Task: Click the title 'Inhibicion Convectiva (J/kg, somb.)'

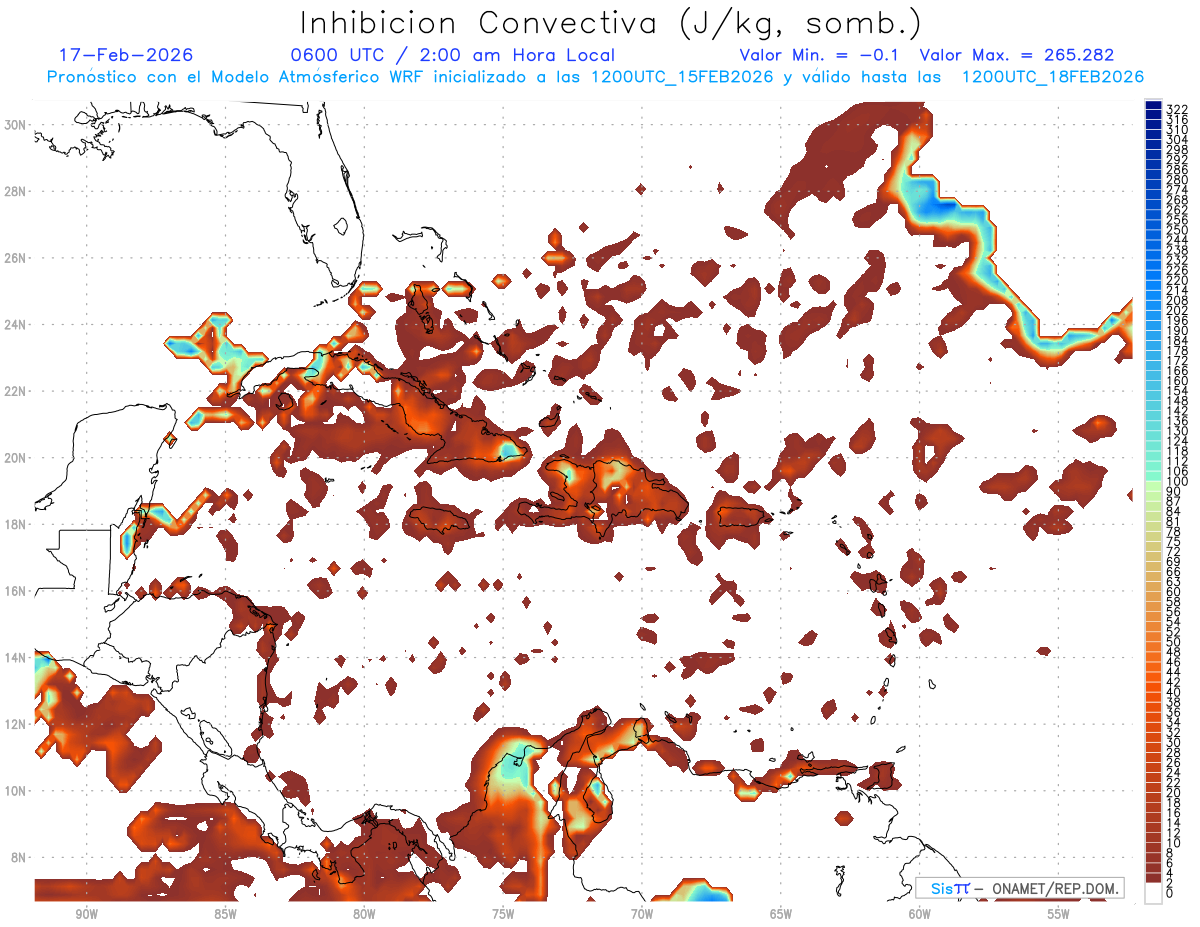Action: coord(610,23)
